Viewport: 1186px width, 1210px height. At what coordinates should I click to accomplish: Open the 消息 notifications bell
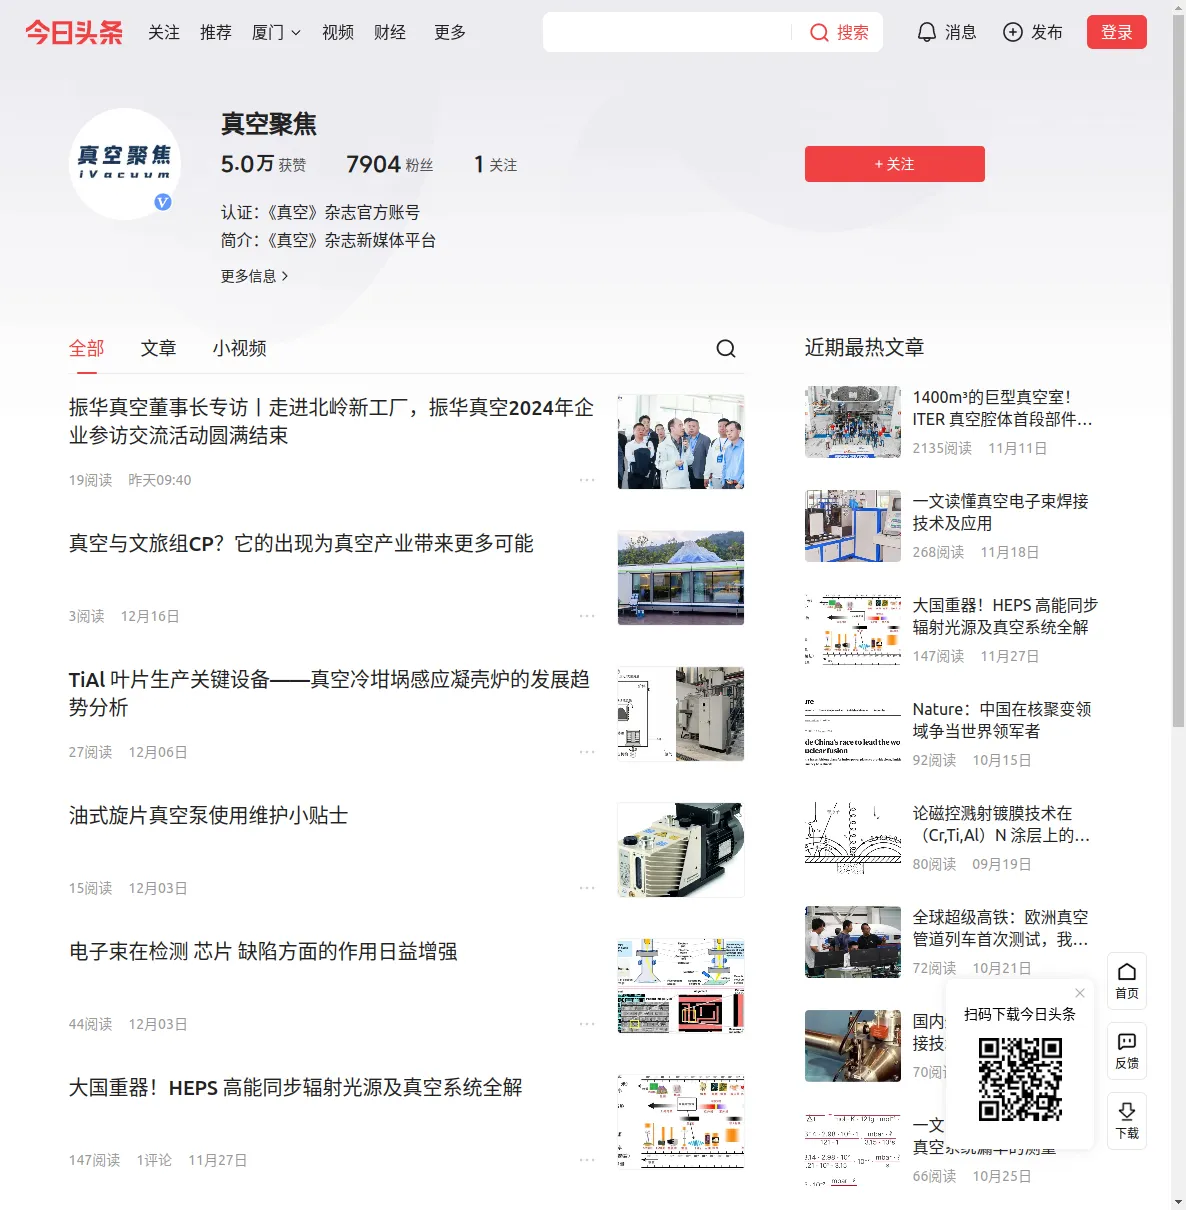(927, 32)
